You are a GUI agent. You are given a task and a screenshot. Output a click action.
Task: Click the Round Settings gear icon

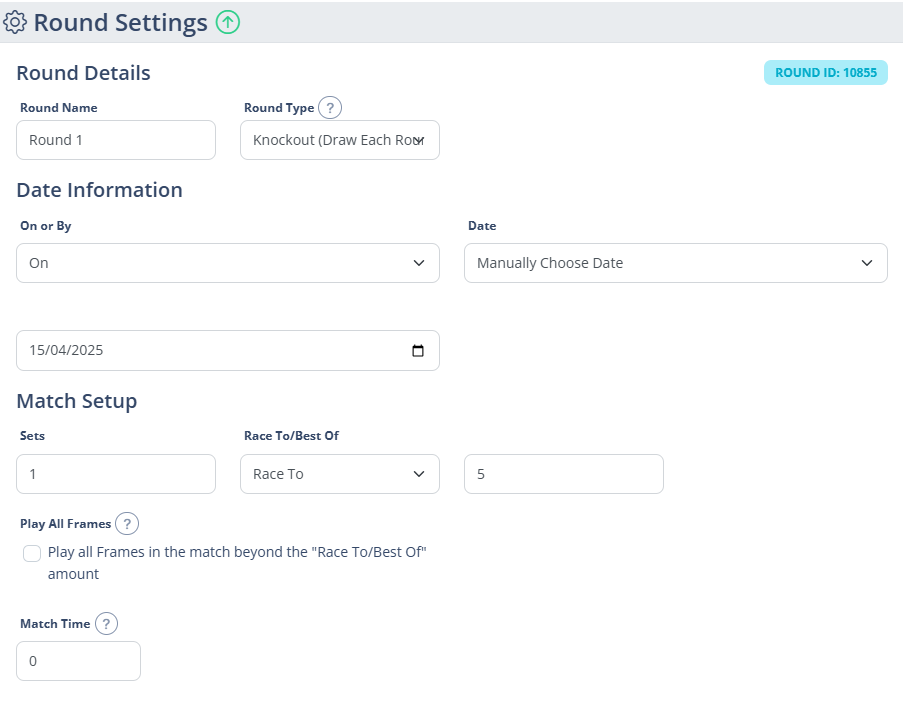(15, 22)
